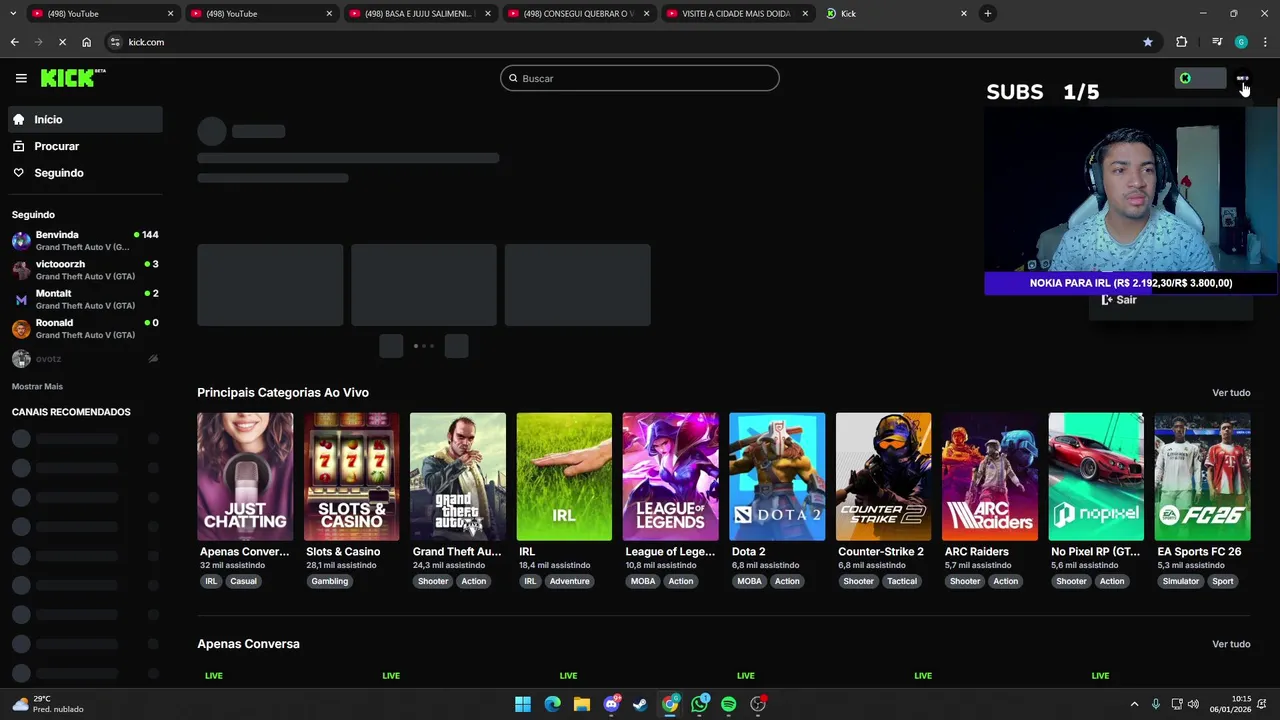Viewport: 1280px width, 720px height.
Task: Click the Sport tag under EA Sports FC 26
Action: [1223, 581]
